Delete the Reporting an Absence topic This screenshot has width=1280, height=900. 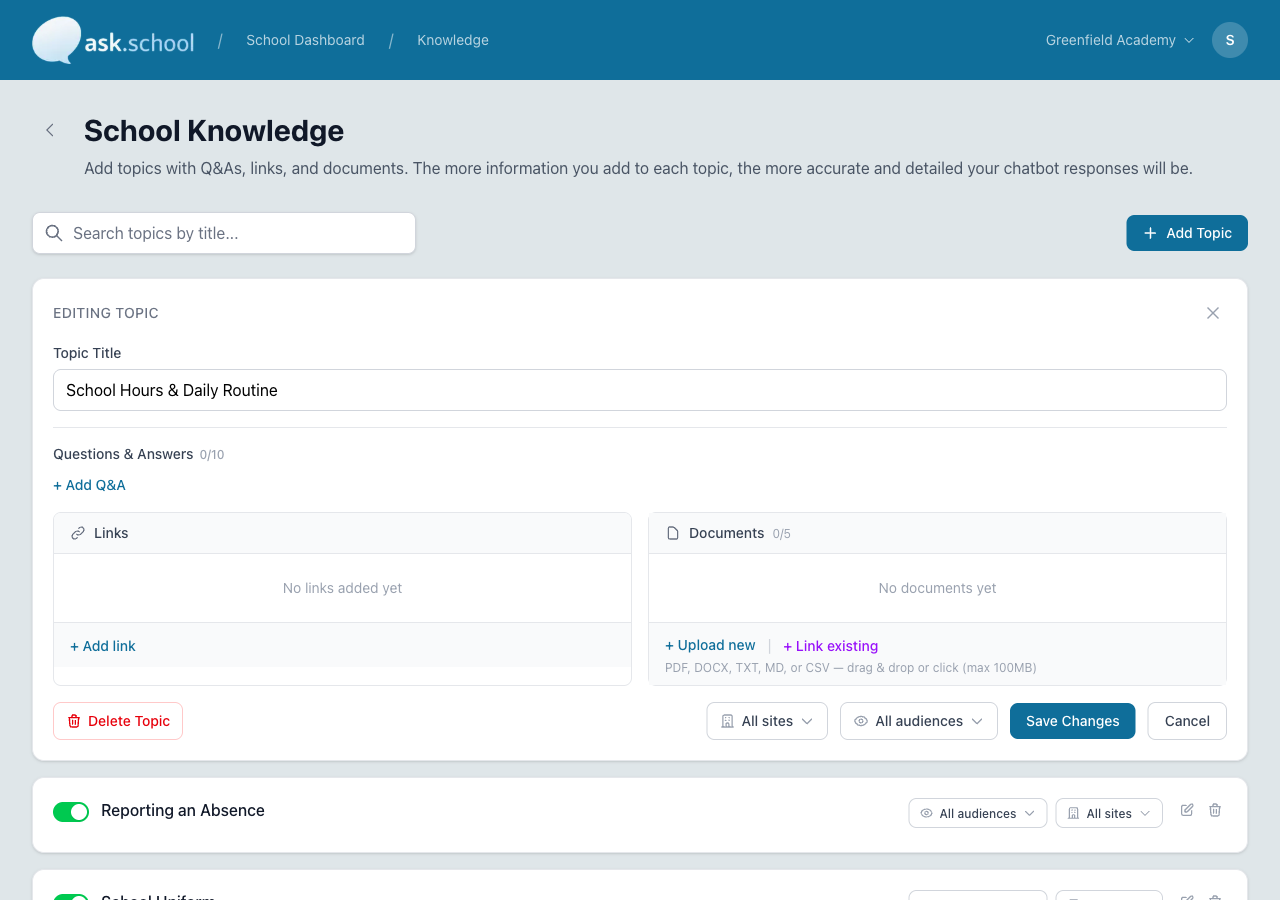[x=1215, y=810]
